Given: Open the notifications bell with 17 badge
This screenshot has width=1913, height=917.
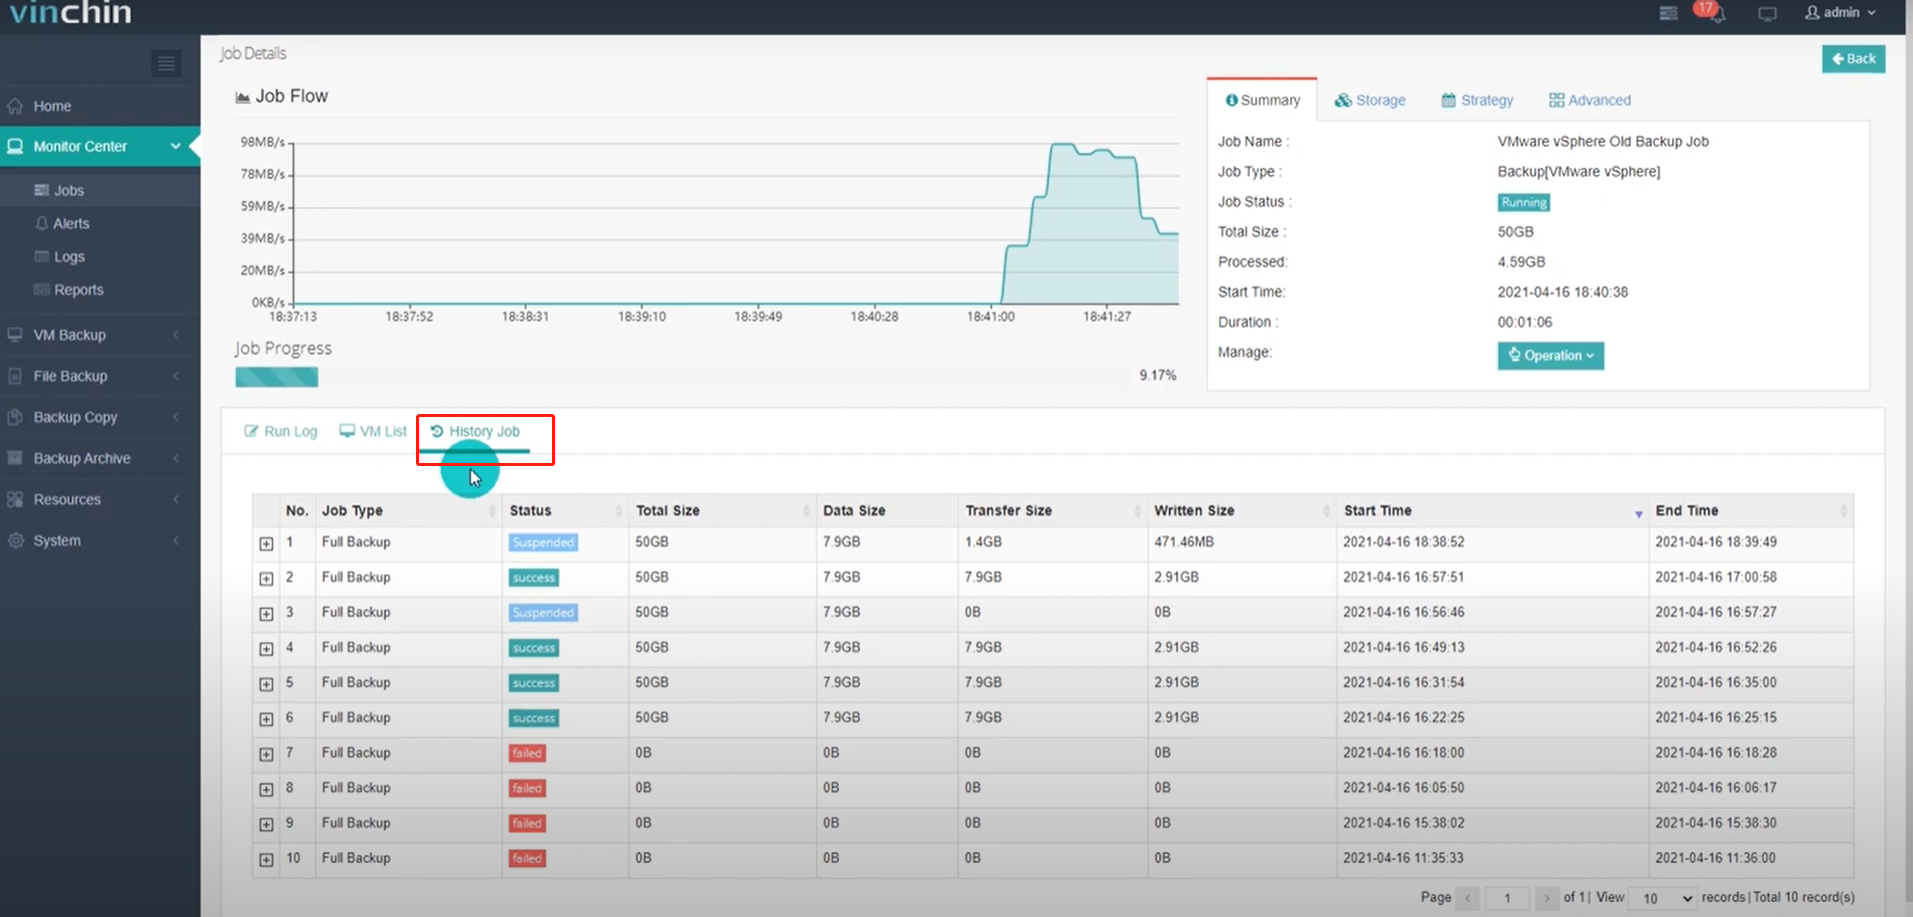Looking at the screenshot, I should click(1710, 12).
